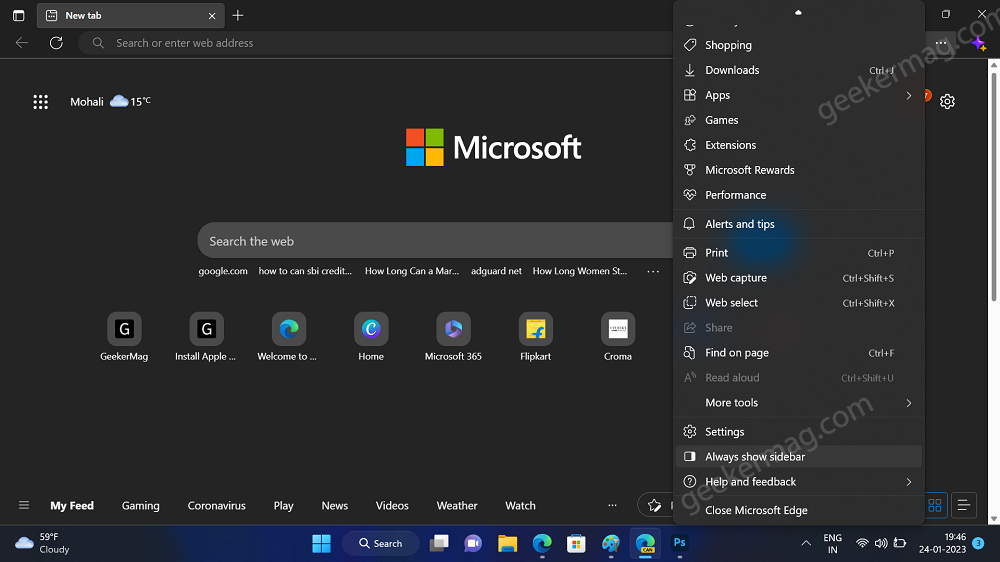Viewport: 1000px width, 562px height.
Task: Switch feed to grid layout view
Action: coord(935,505)
